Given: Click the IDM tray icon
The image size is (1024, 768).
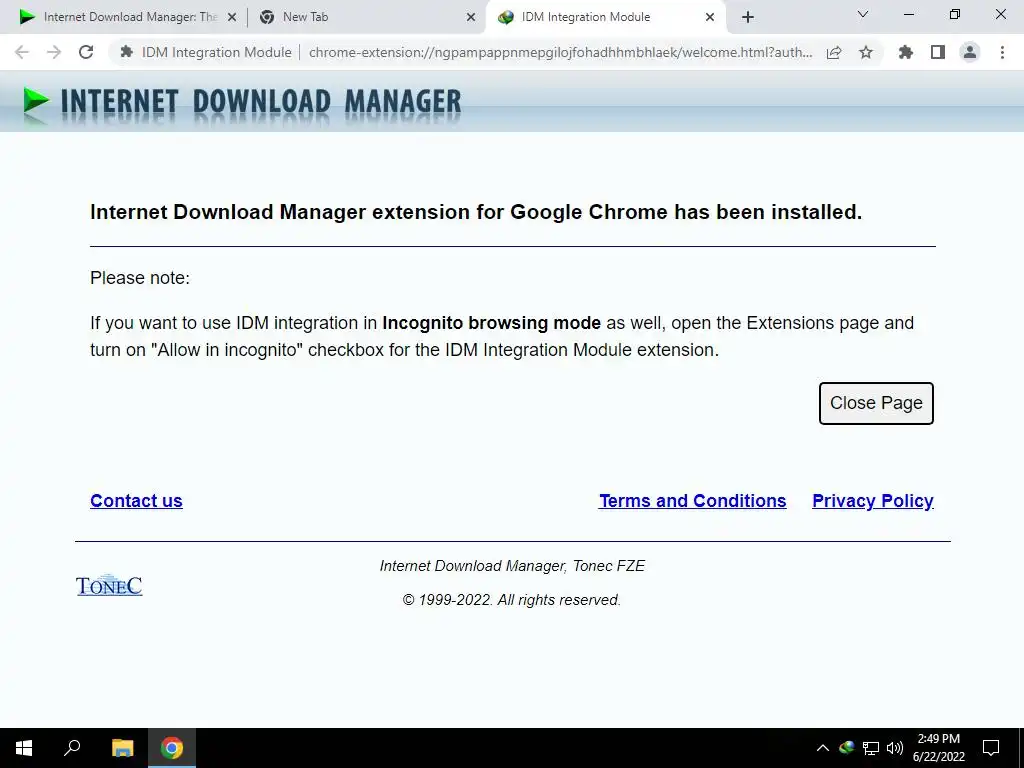Looking at the screenshot, I should pos(847,747).
